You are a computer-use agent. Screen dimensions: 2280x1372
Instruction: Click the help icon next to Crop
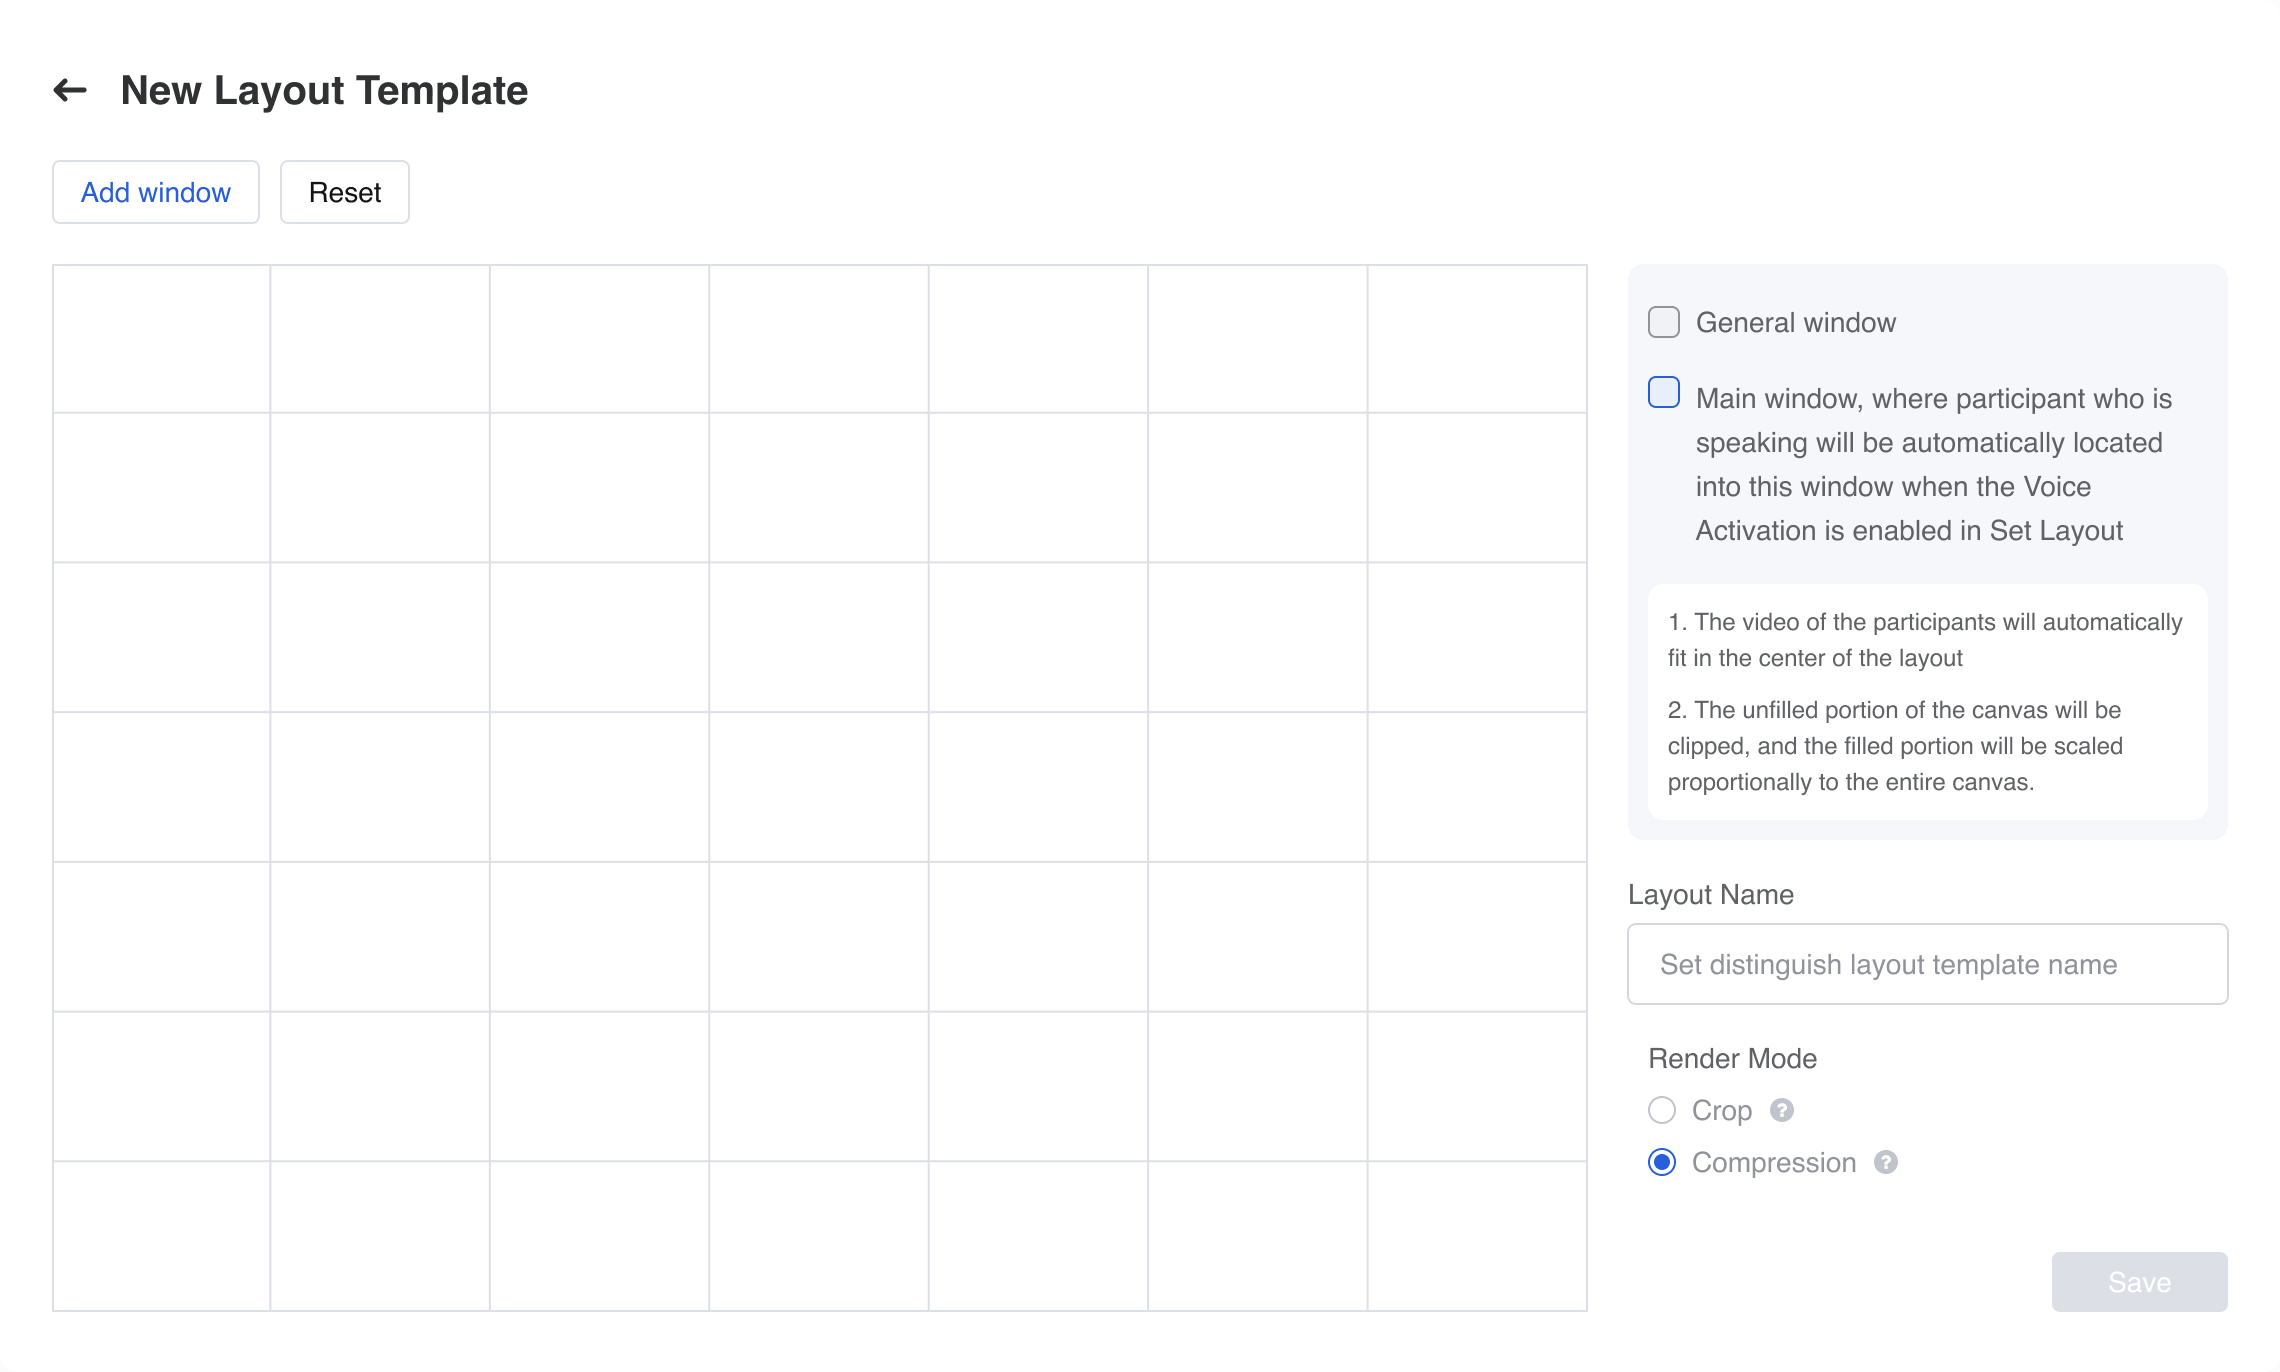[x=1781, y=1110]
